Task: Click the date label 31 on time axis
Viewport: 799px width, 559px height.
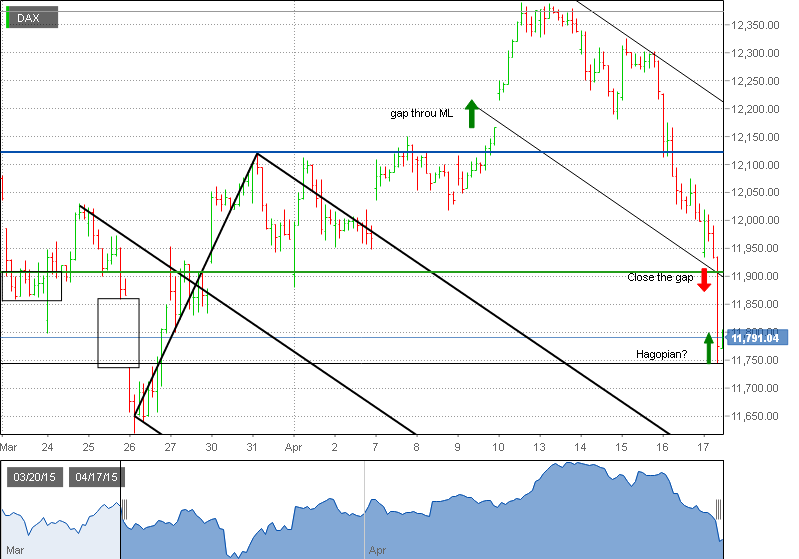Action: (x=252, y=447)
